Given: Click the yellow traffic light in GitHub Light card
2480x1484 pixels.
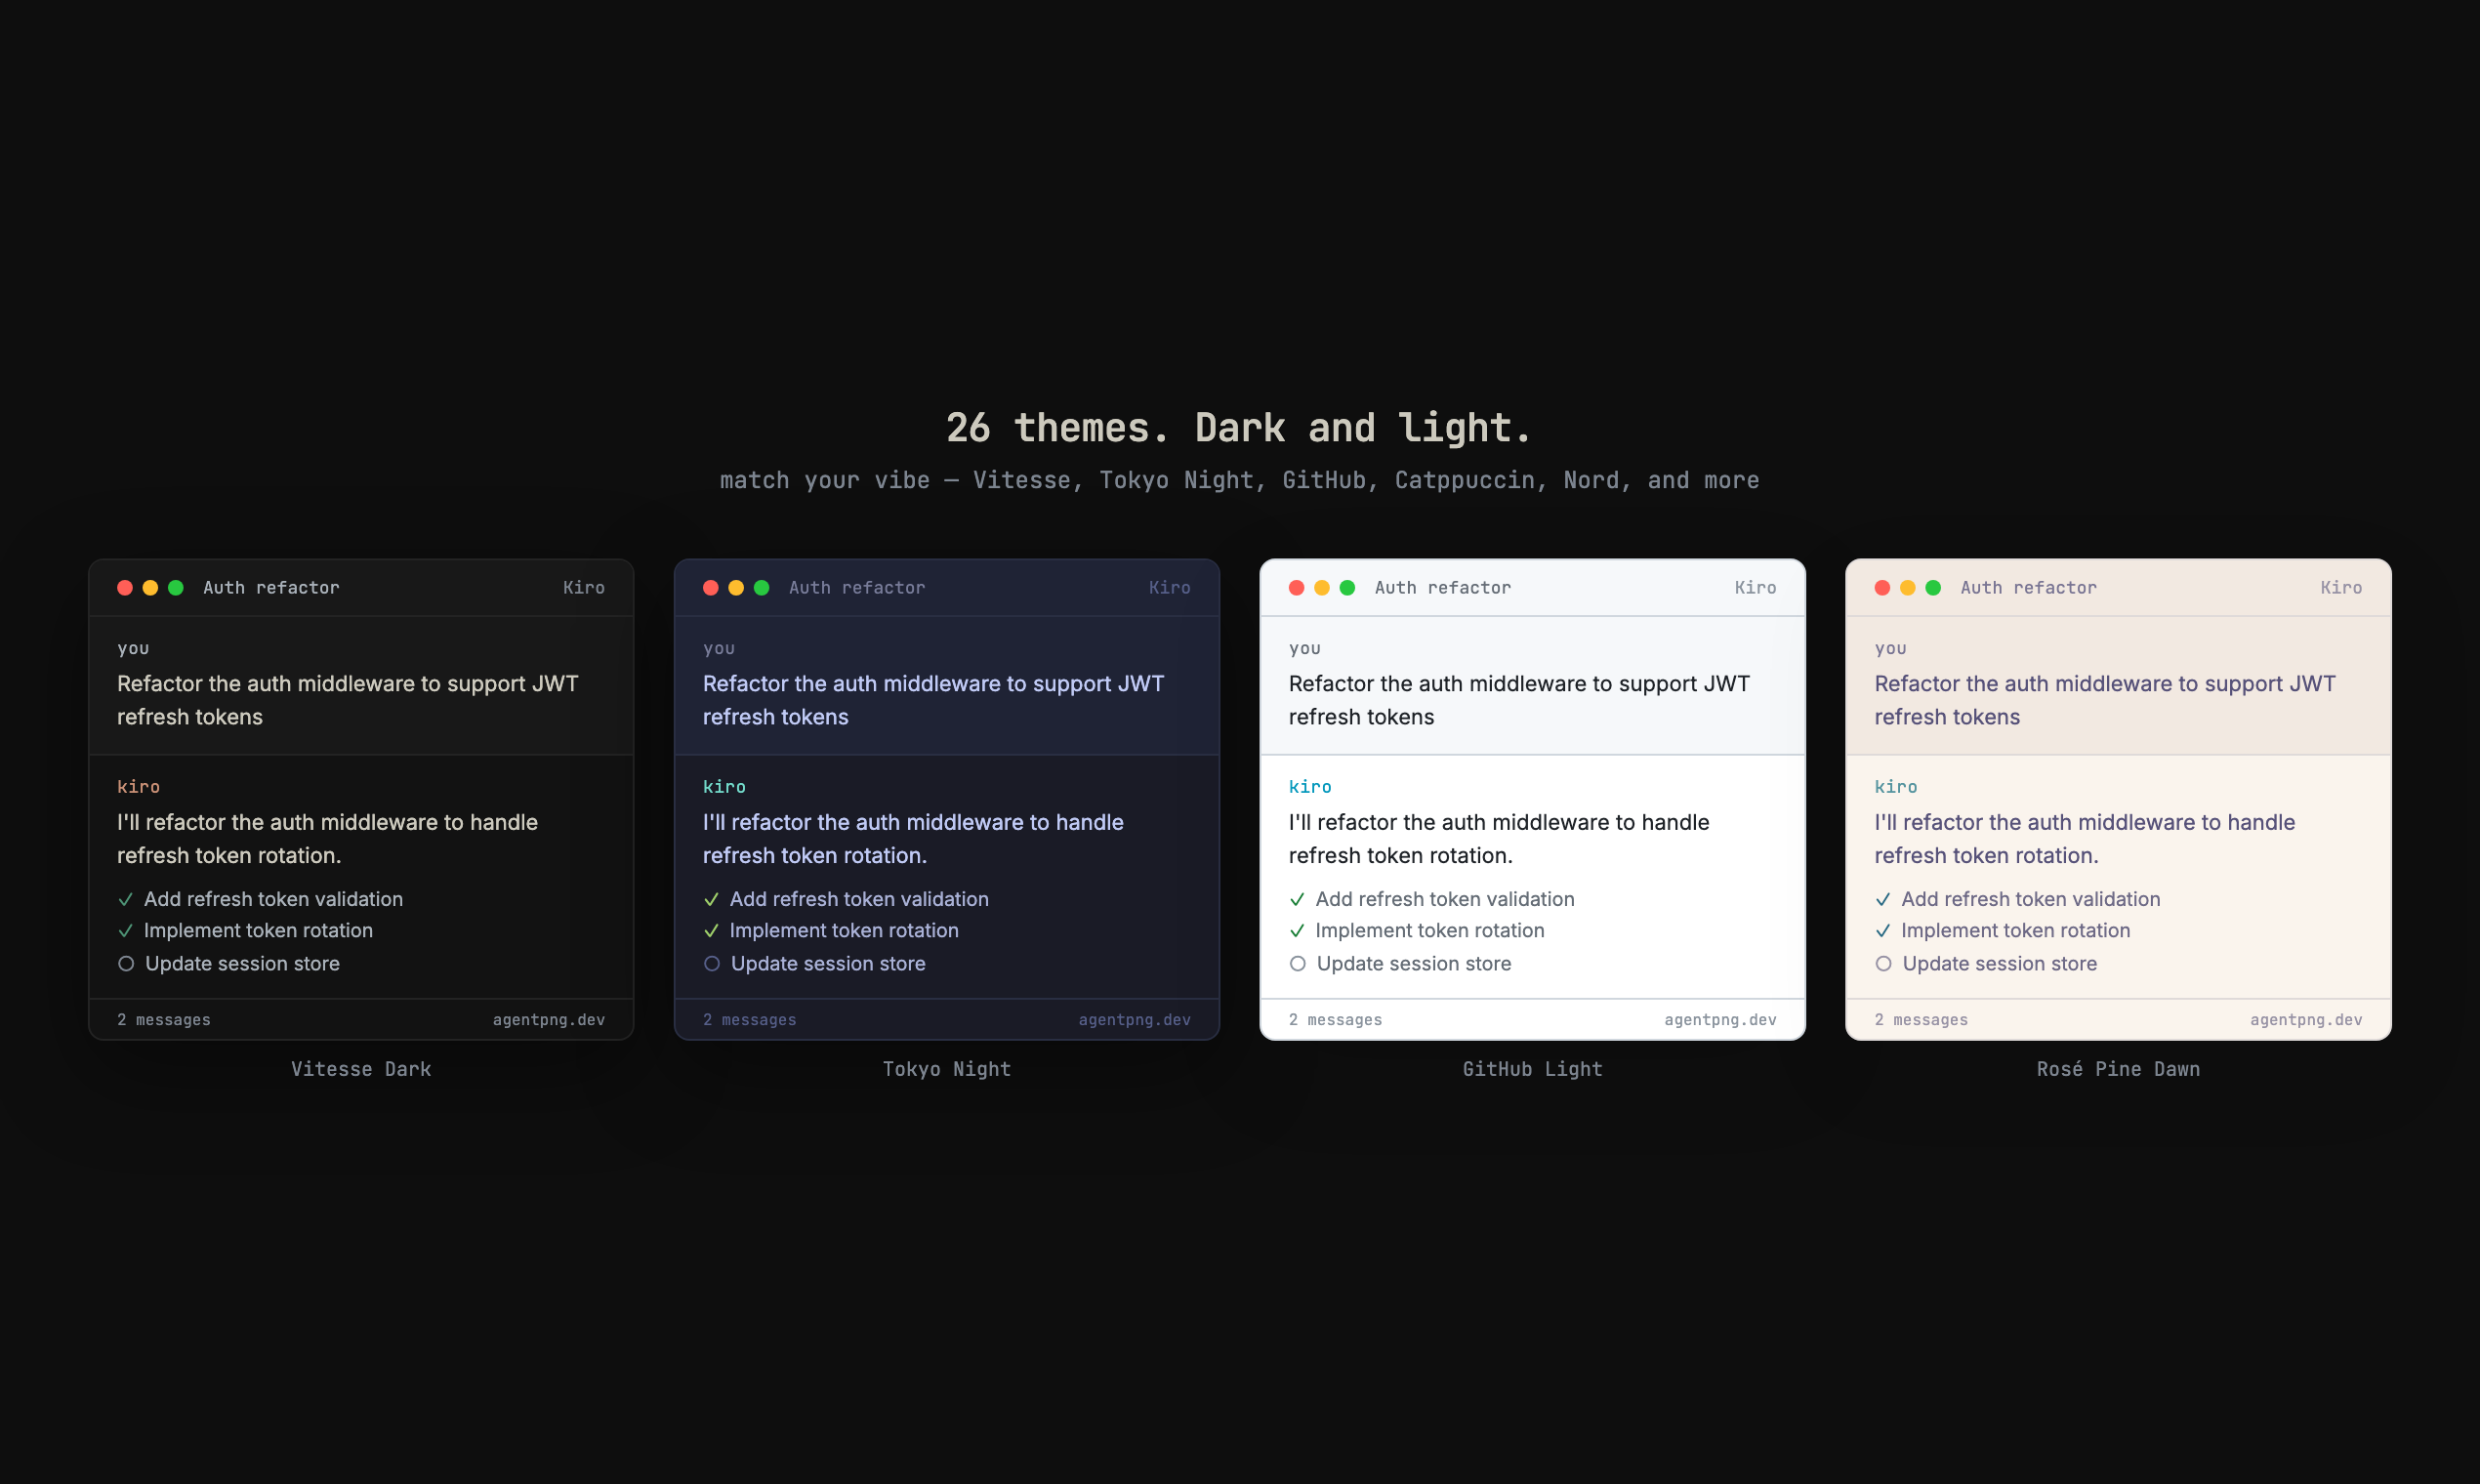Looking at the screenshot, I should click(x=1322, y=588).
